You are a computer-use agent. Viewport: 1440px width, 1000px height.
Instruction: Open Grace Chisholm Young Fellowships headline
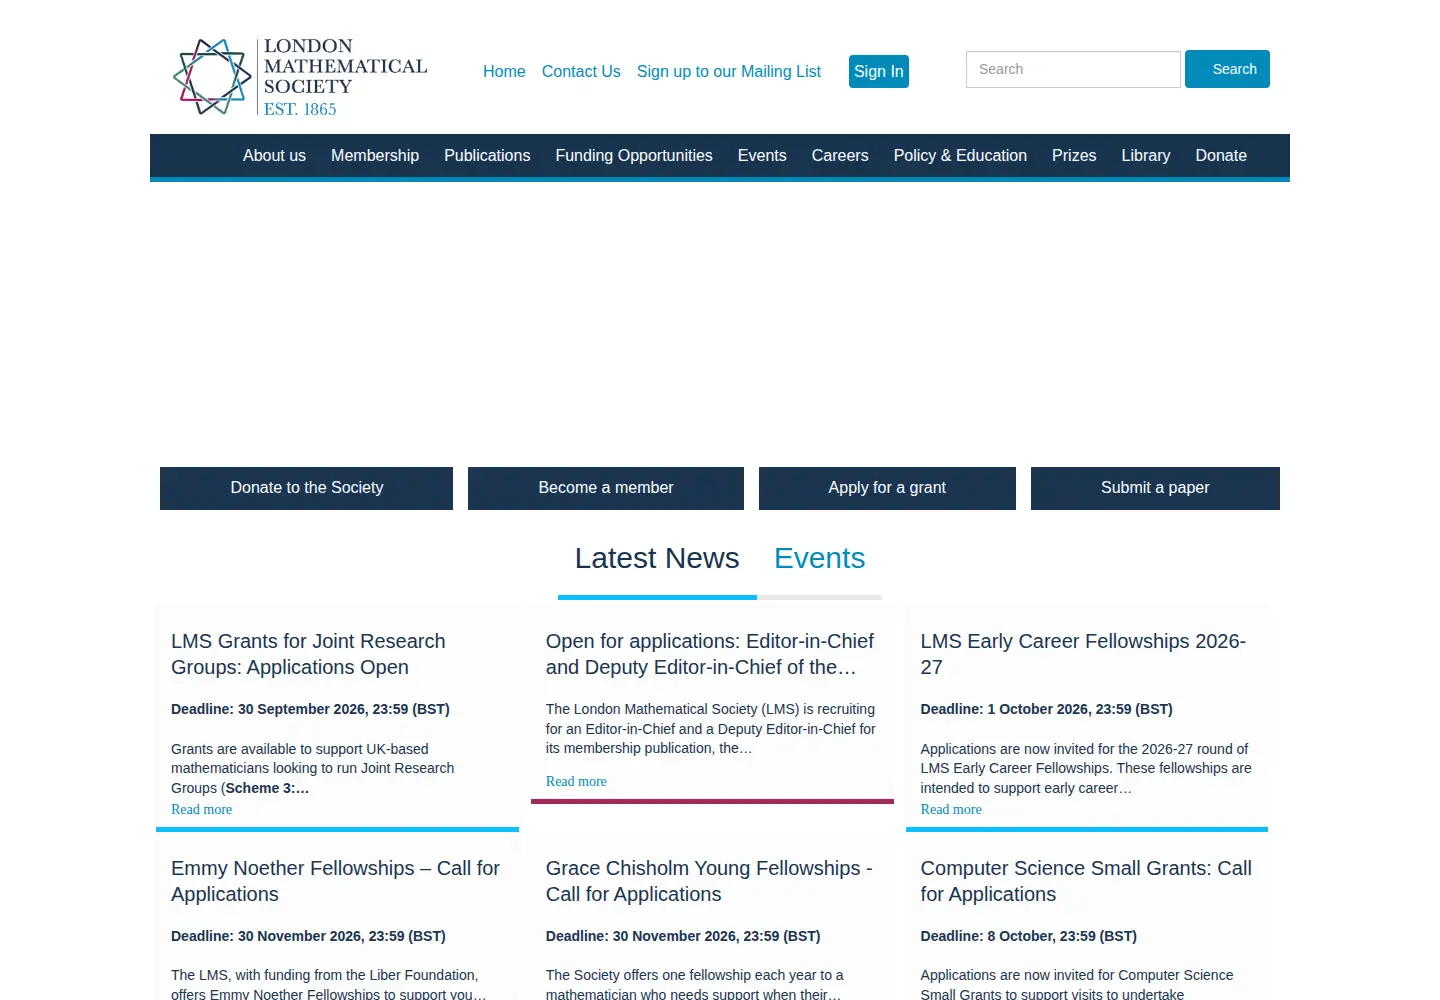click(709, 881)
